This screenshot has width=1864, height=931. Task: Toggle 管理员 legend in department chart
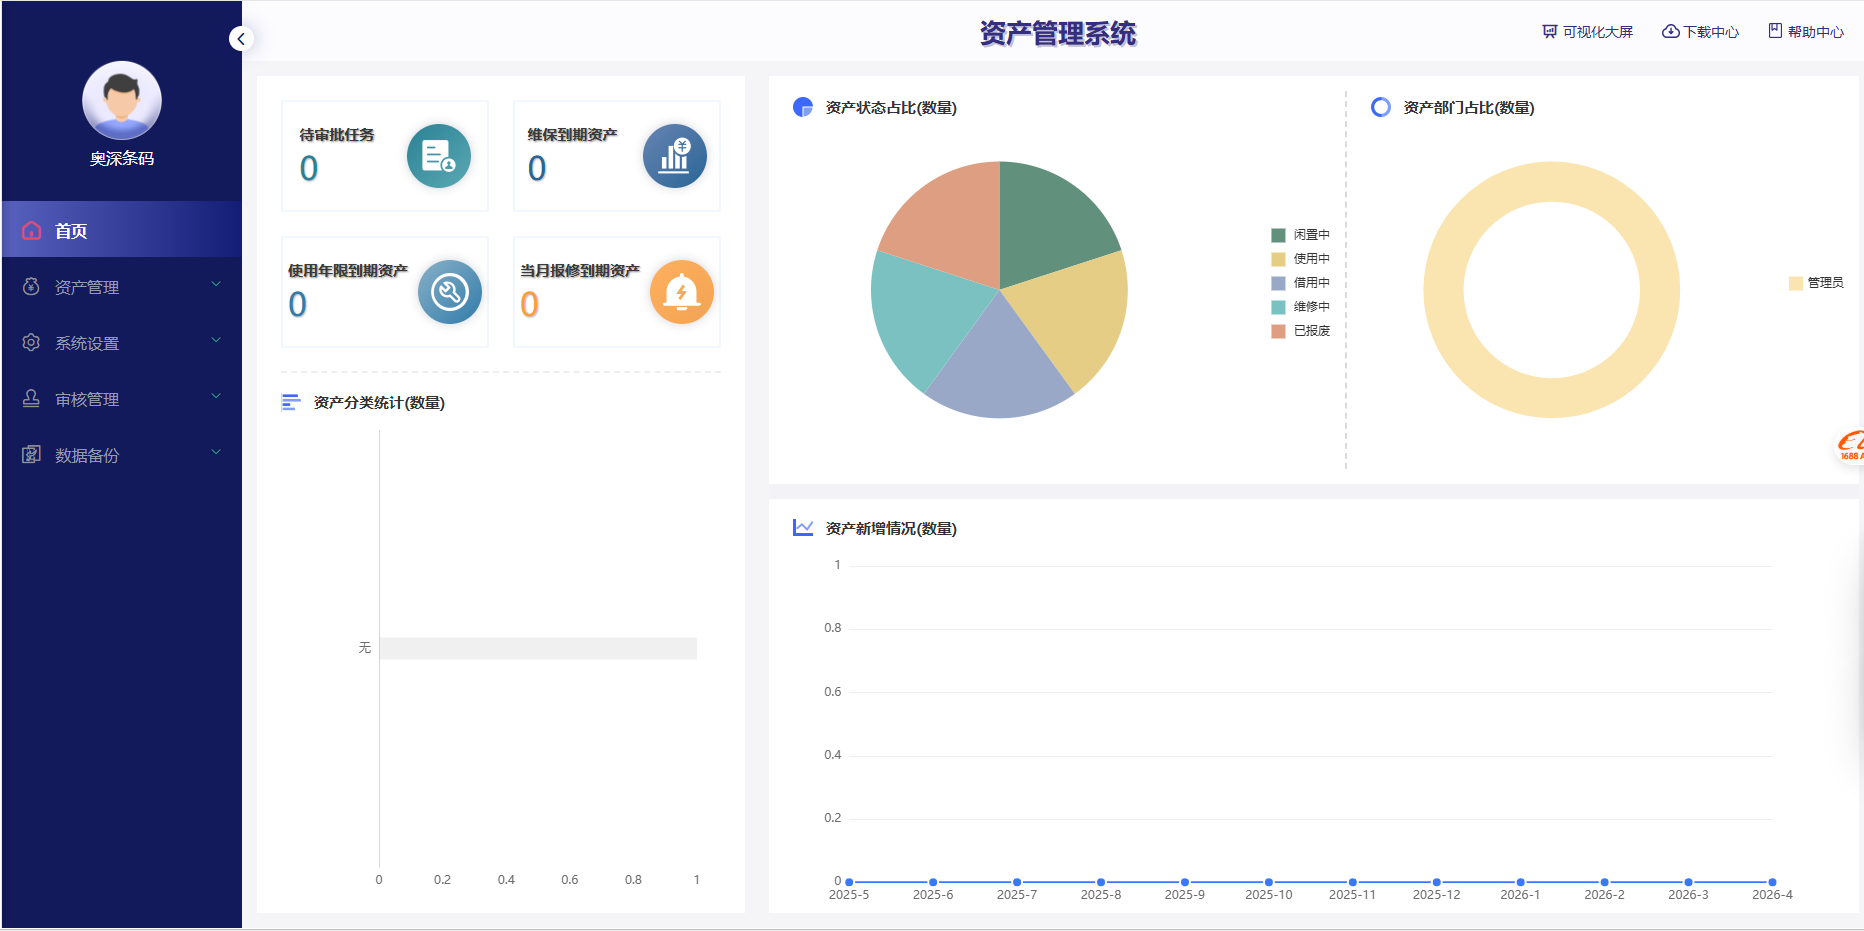(1816, 283)
